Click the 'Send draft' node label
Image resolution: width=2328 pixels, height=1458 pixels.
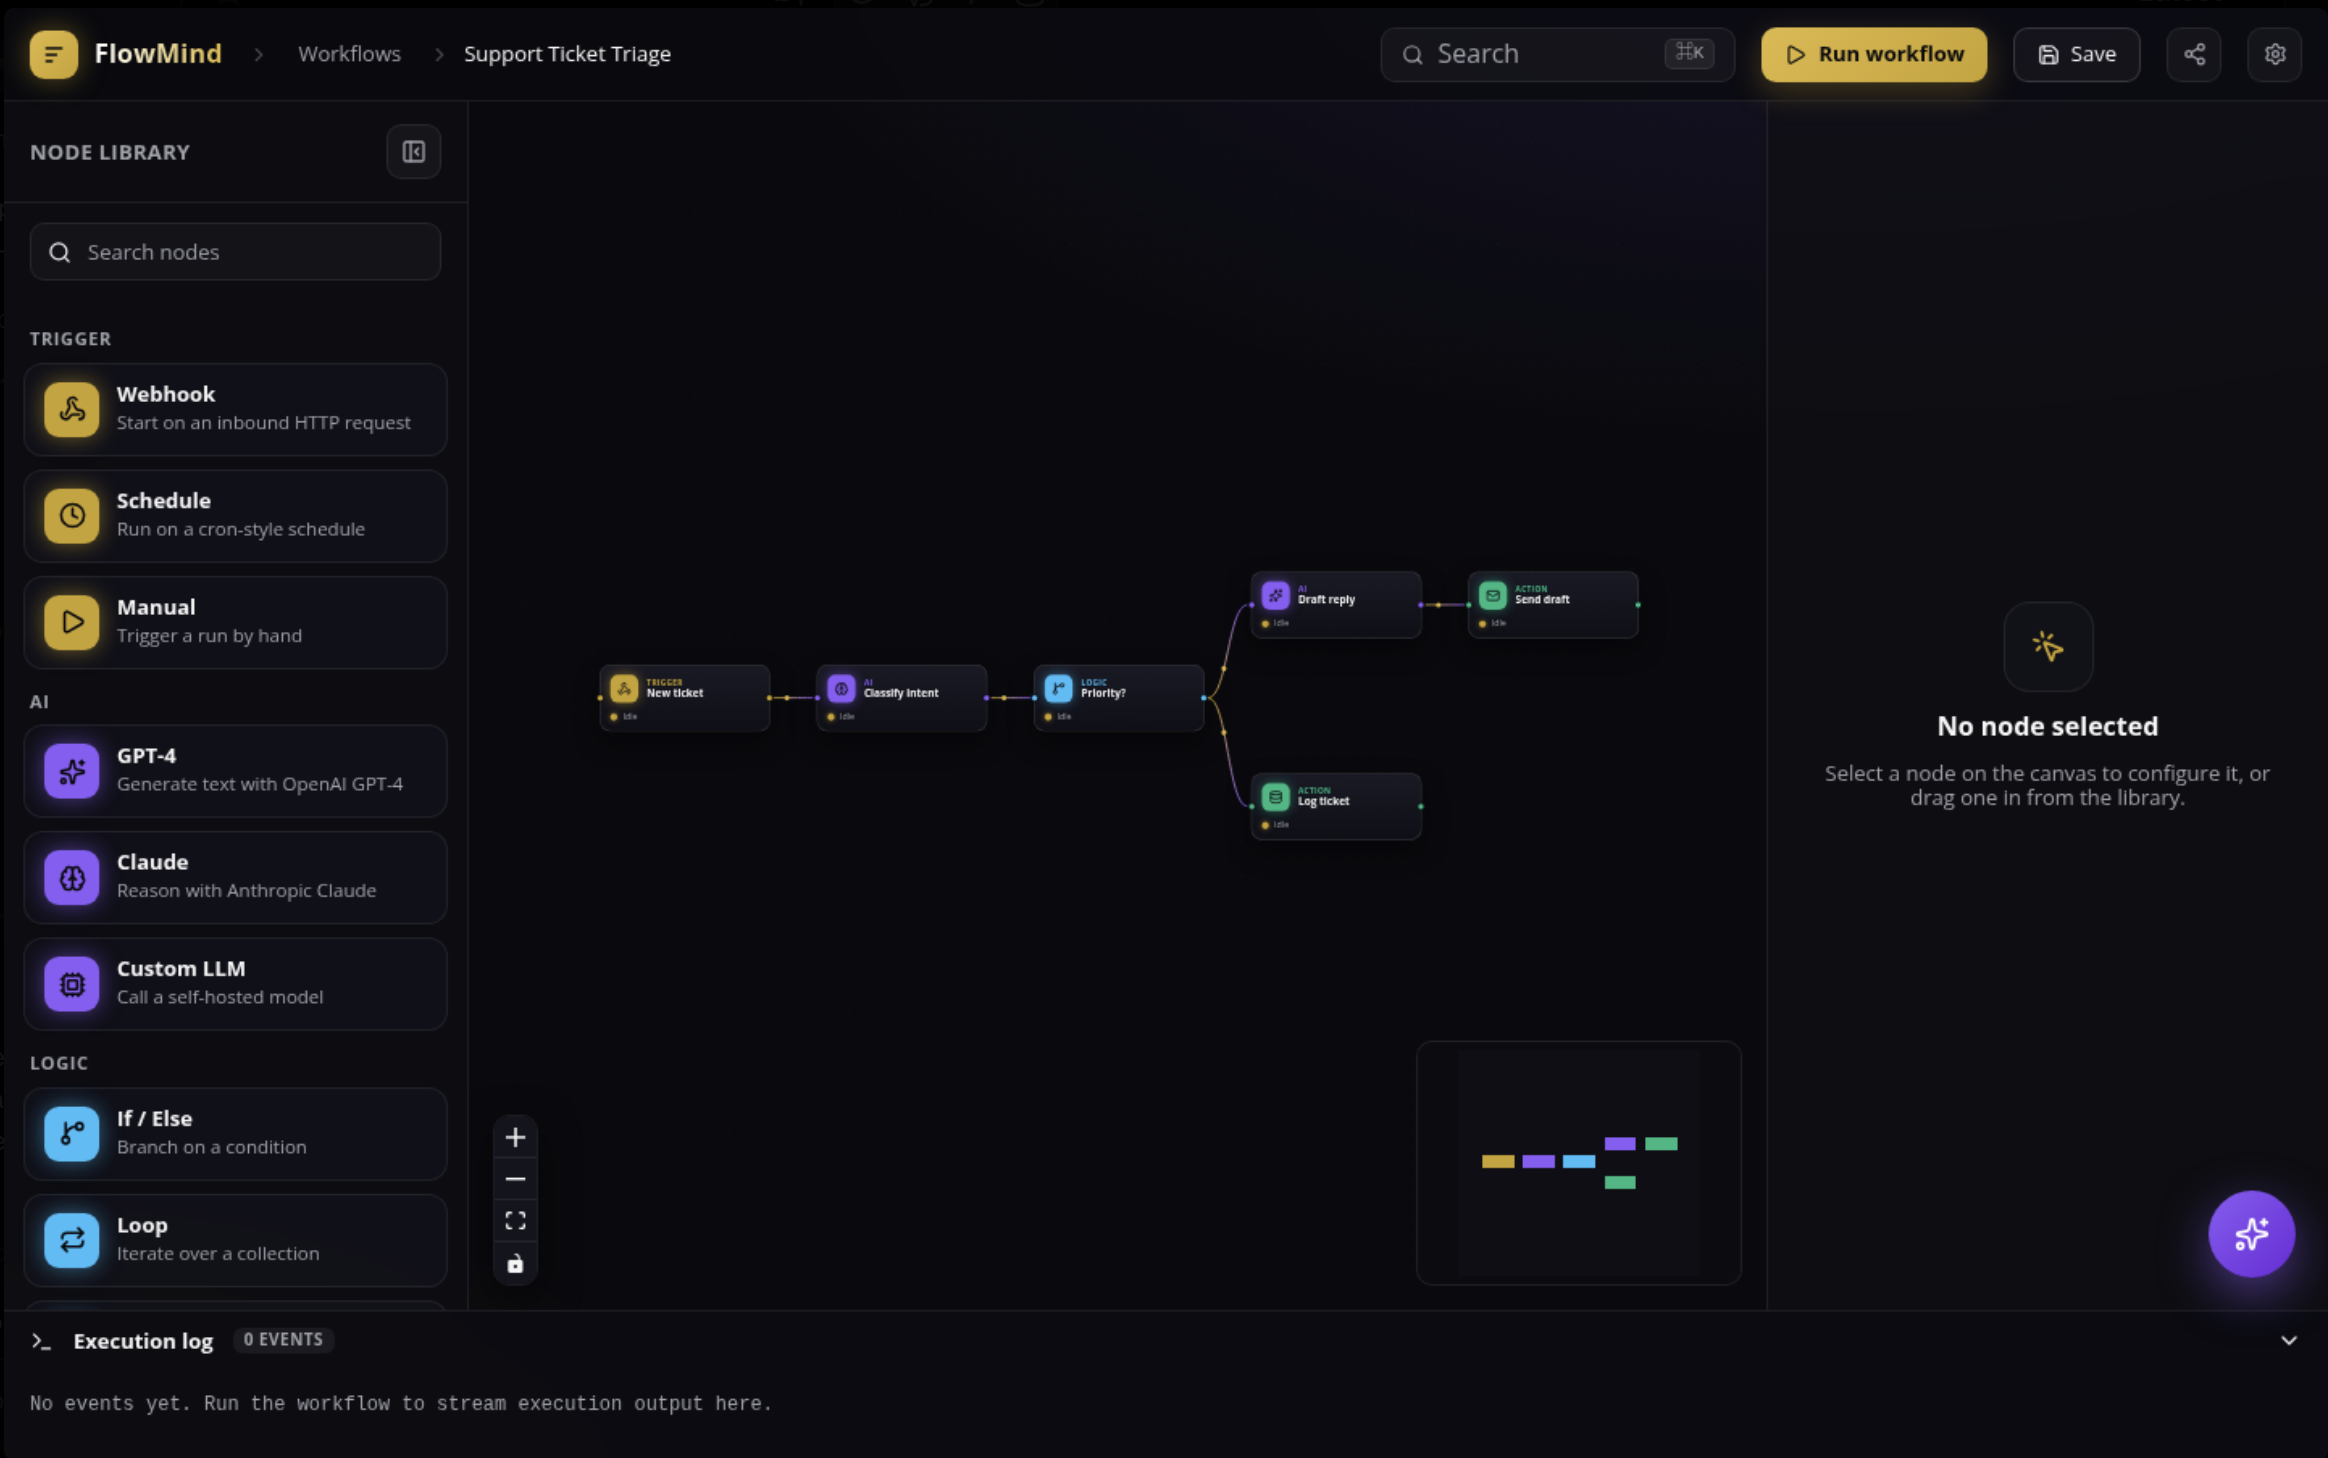click(1542, 600)
